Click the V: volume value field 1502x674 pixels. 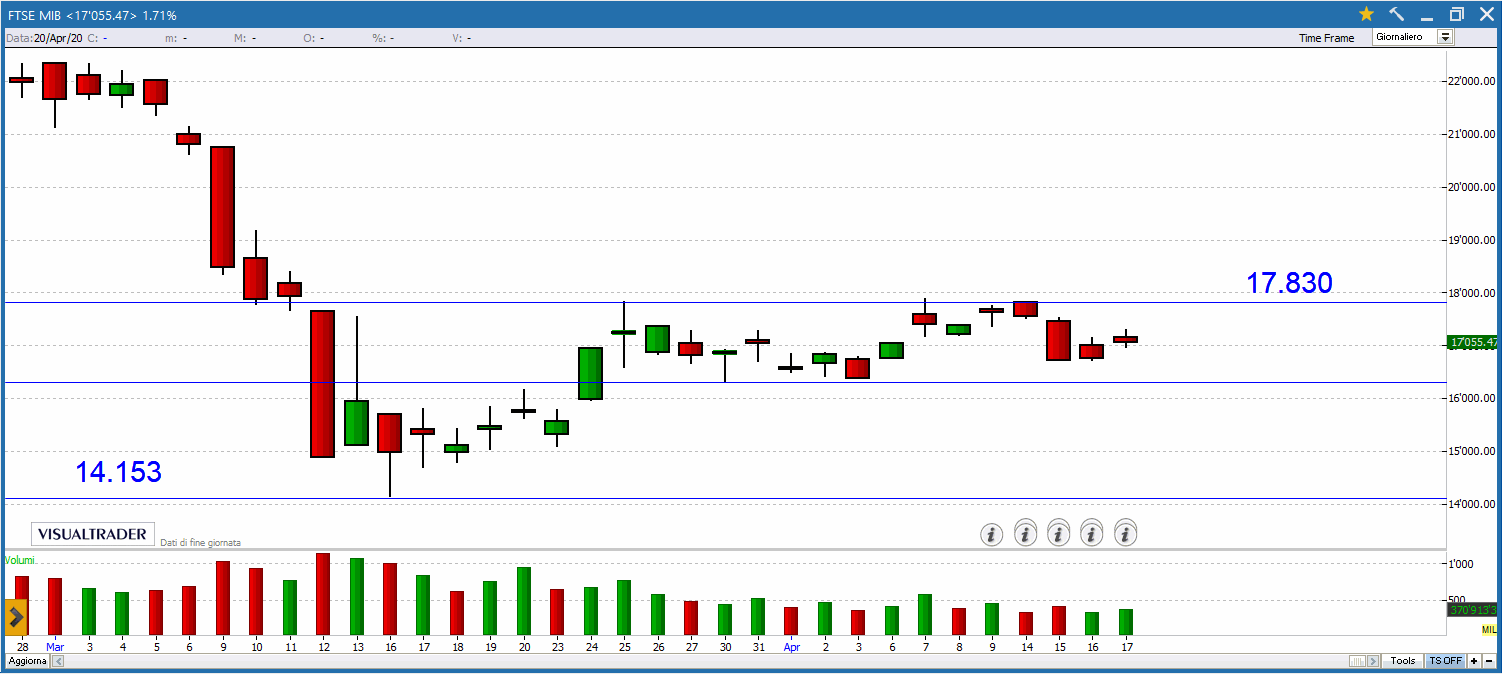point(461,38)
